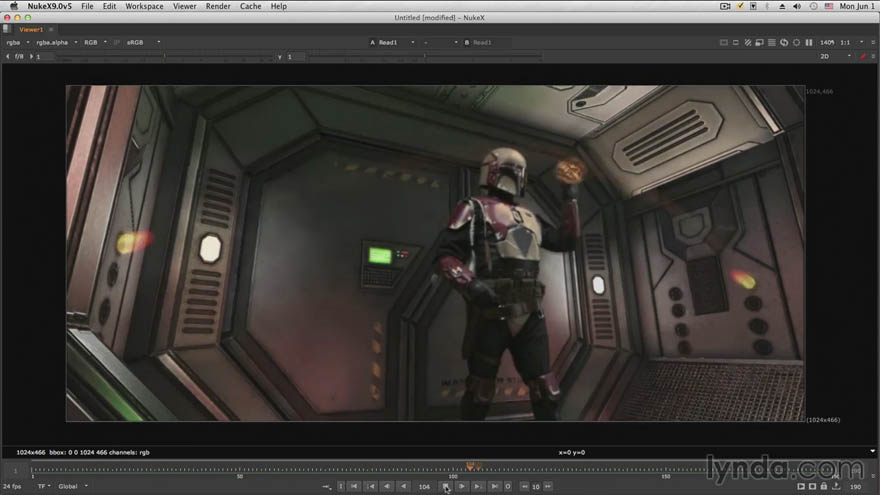Open the B input Read1 dropdown
The height and width of the screenshot is (495, 880).
click(x=487, y=42)
